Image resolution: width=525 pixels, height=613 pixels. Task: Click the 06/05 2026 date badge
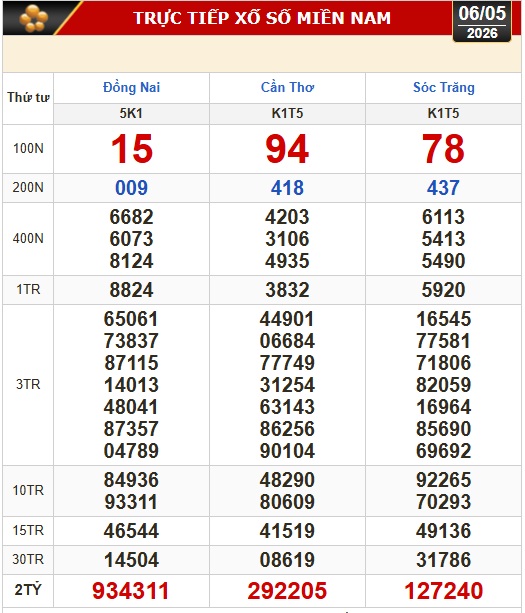[x=482, y=22]
